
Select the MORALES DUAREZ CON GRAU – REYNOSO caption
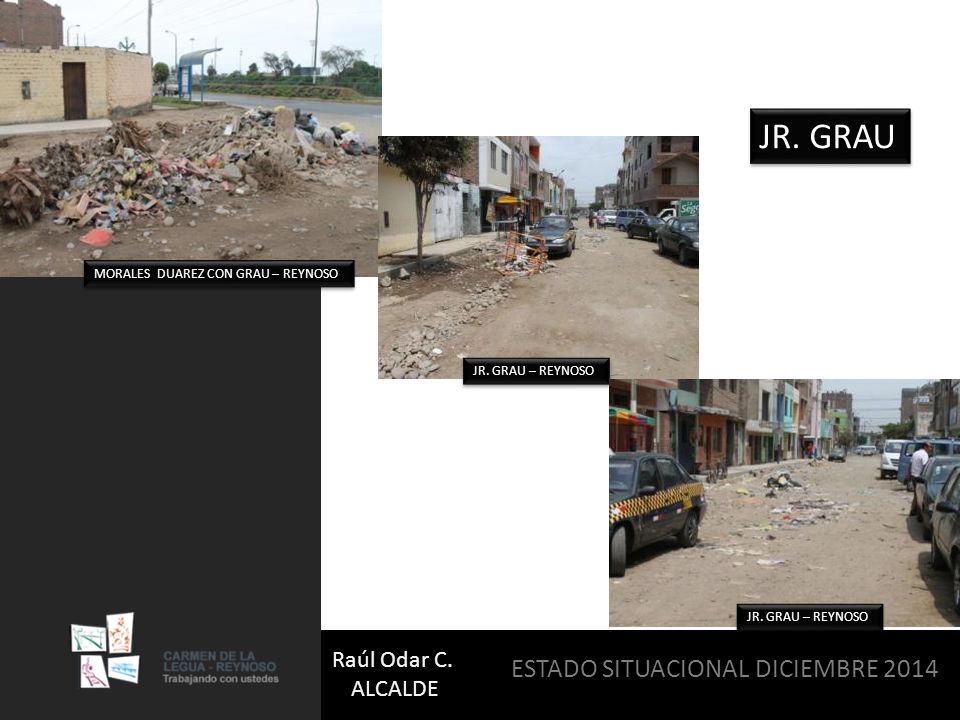tap(219, 274)
